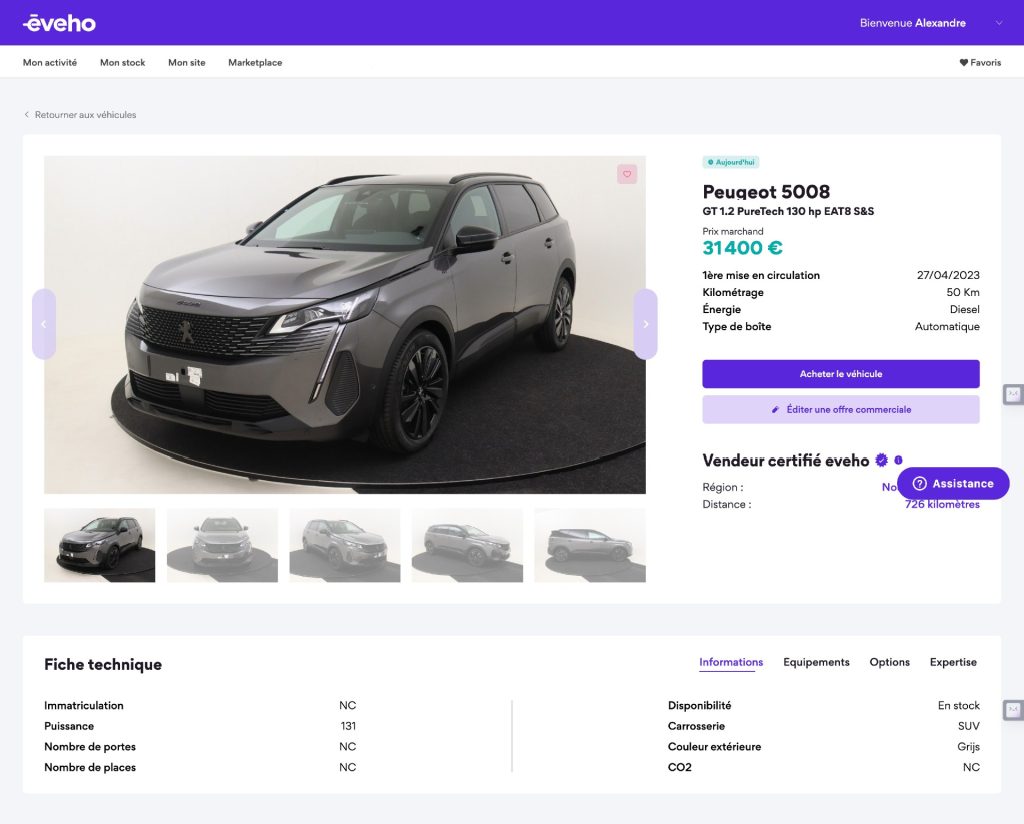1024x824 pixels.
Task: Select the third thumbnail, front-right view
Action: 345,545
